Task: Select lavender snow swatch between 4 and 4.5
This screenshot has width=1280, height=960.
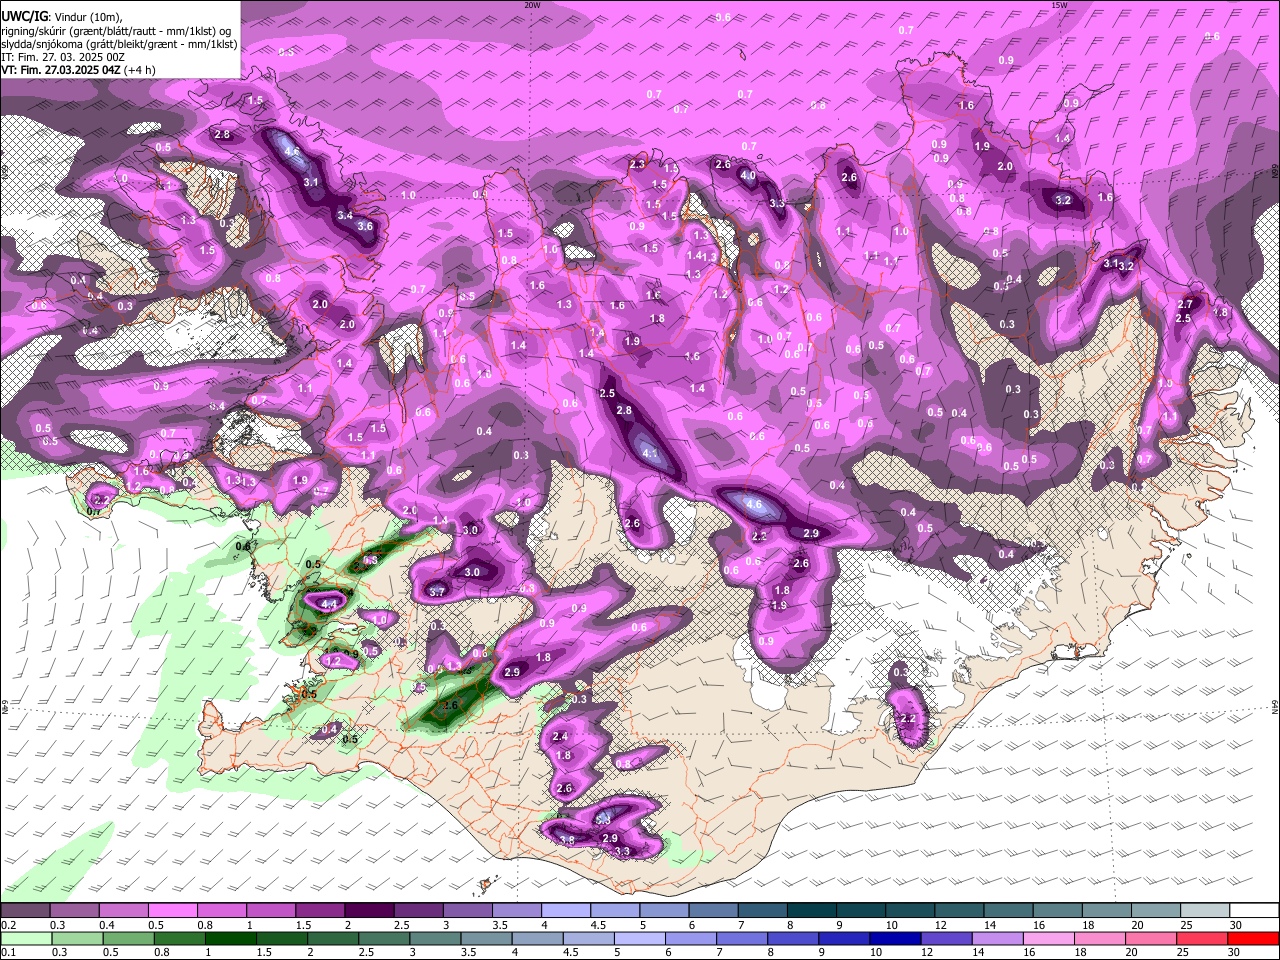Action: tap(566, 911)
